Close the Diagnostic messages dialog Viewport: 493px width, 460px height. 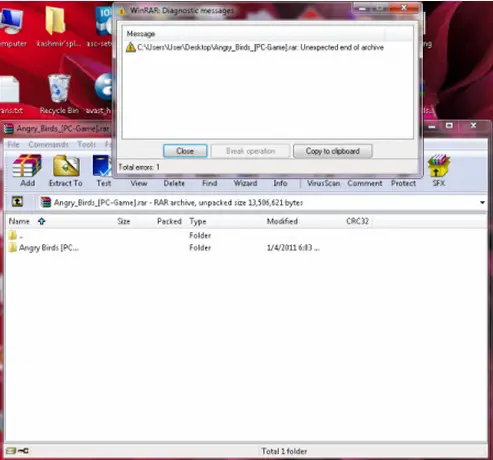185,151
